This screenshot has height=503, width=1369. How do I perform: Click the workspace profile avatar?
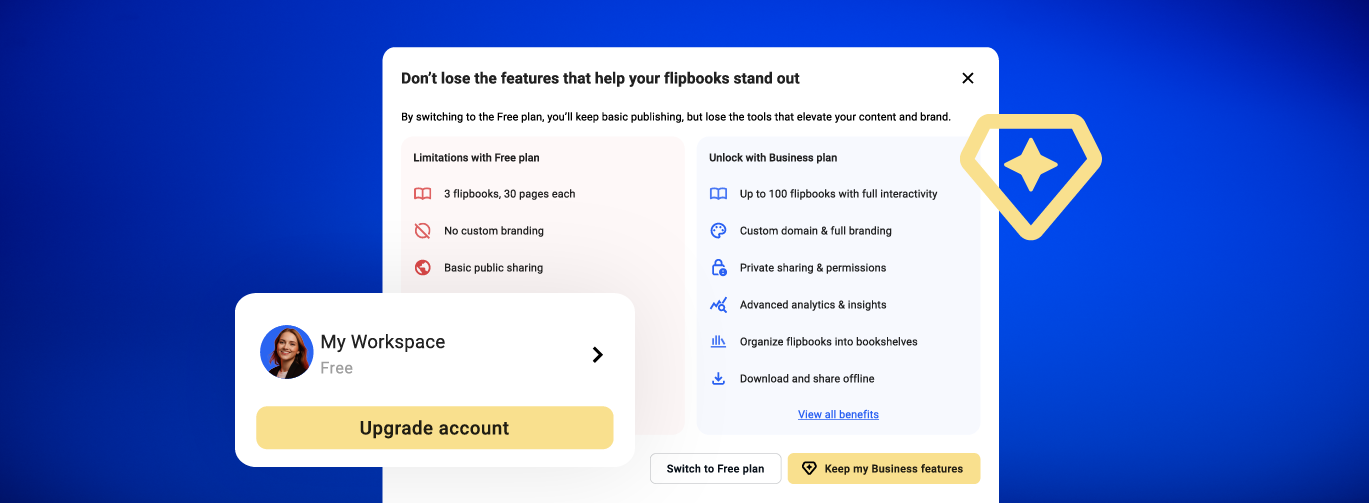click(x=286, y=352)
